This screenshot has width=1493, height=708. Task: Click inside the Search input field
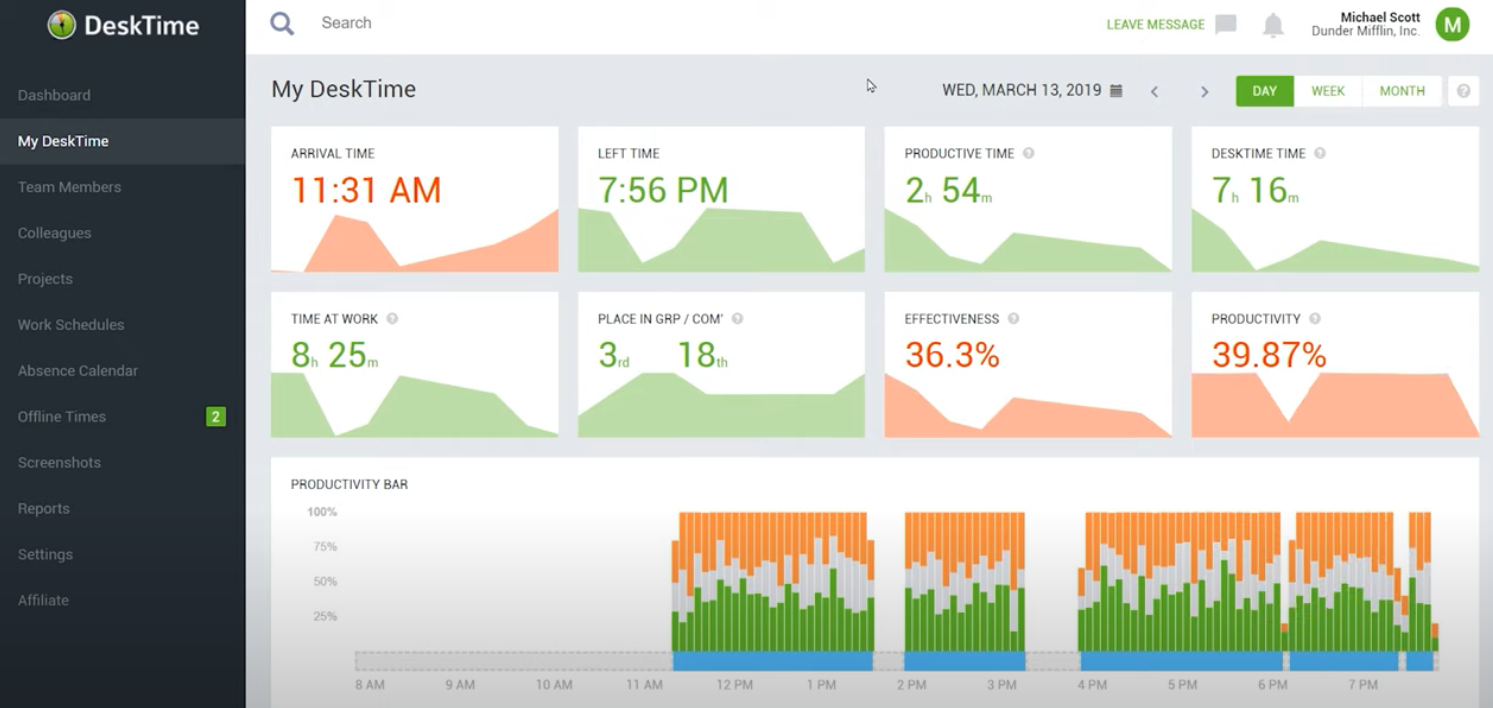(400, 22)
